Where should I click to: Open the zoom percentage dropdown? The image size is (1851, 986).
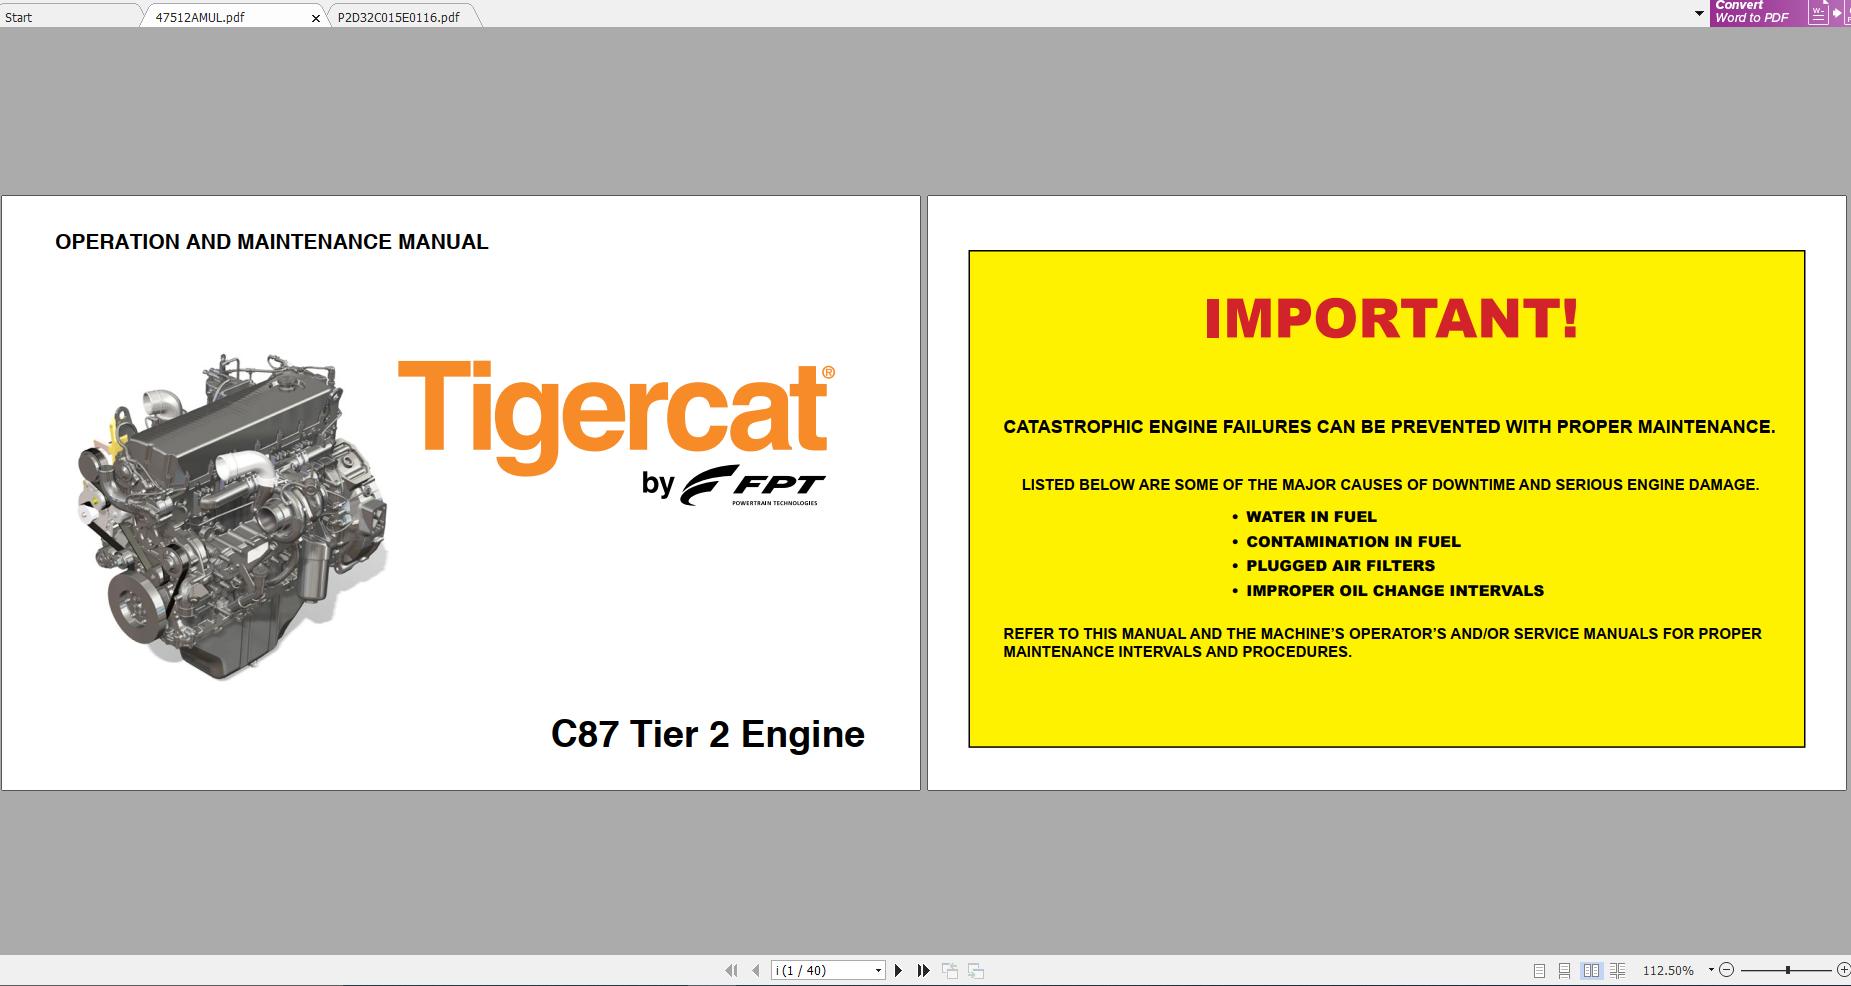point(1710,969)
